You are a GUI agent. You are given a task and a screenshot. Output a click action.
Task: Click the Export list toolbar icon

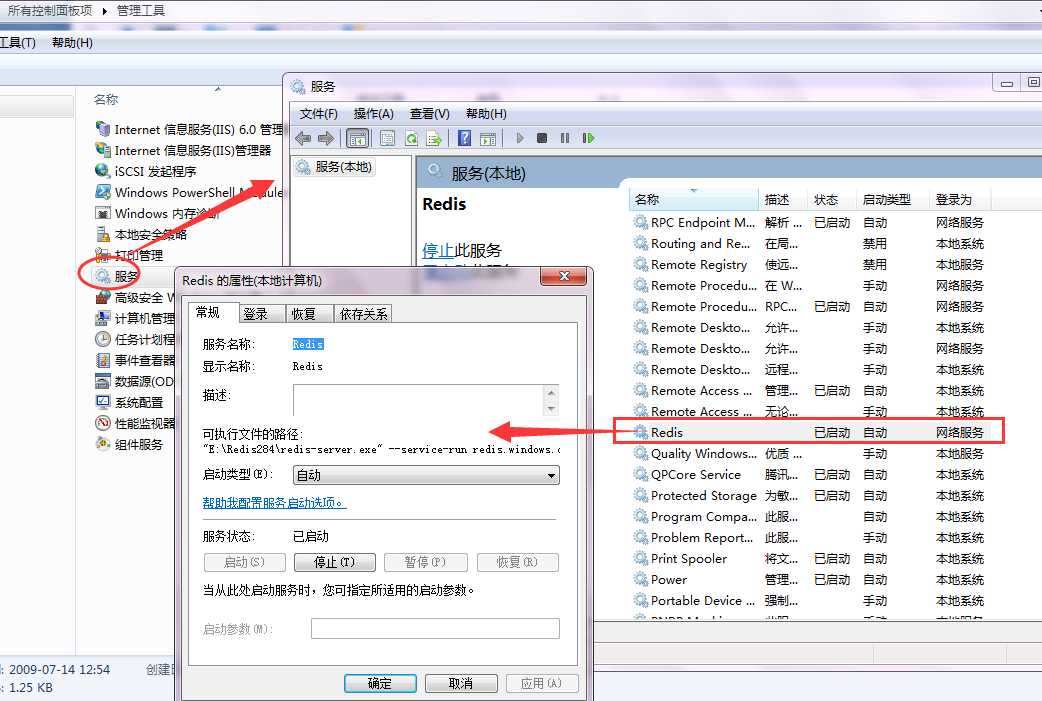click(x=434, y=138)
